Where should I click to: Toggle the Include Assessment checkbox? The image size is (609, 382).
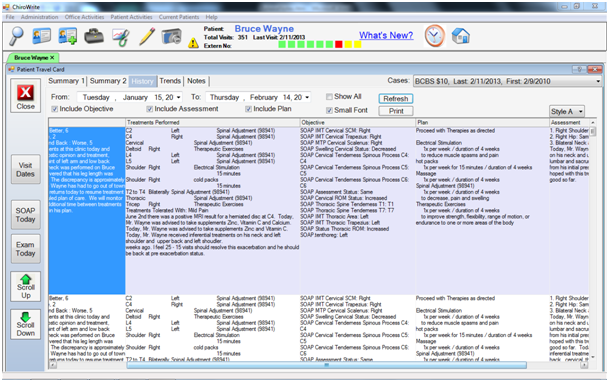[x=150, y=109]
